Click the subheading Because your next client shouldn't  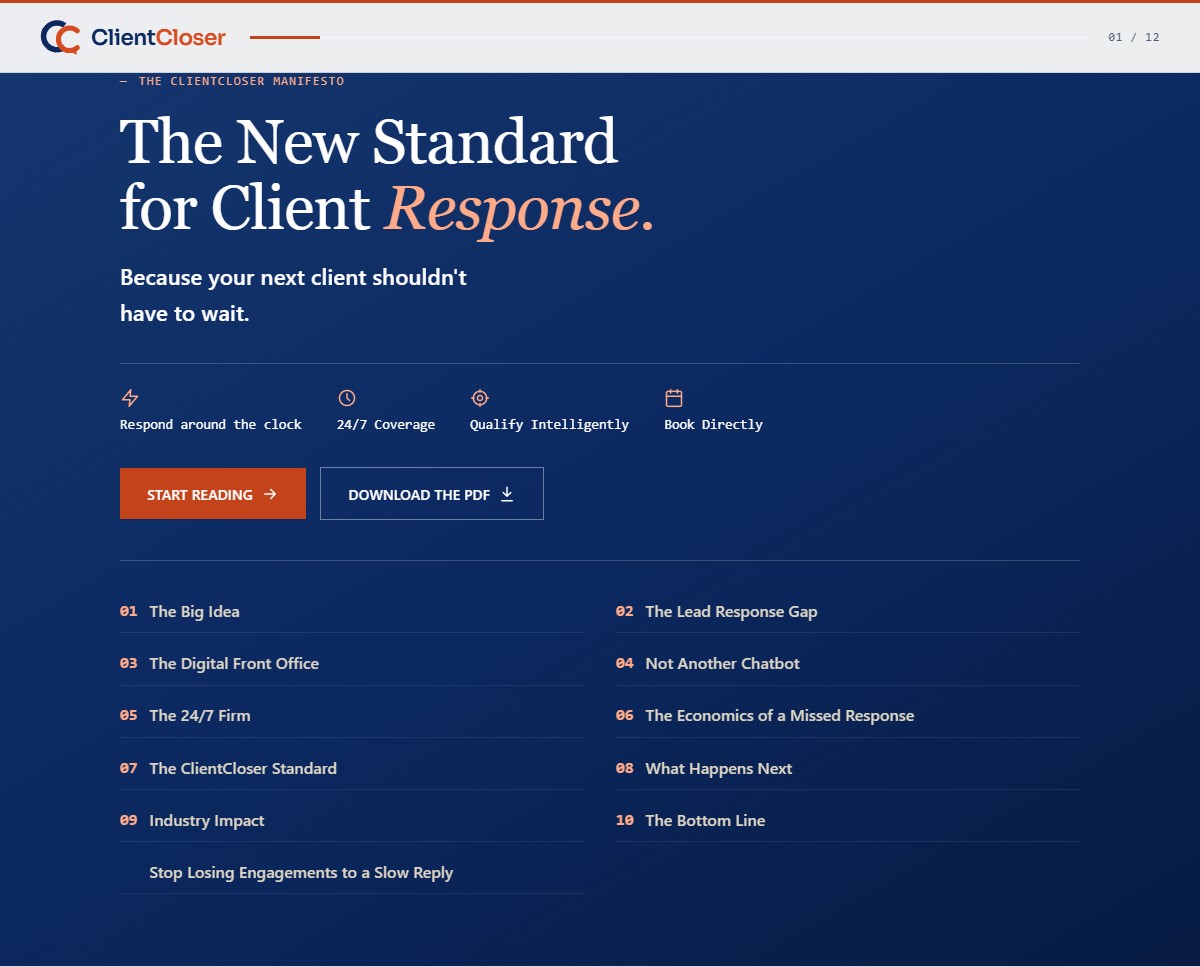[293, 277]
